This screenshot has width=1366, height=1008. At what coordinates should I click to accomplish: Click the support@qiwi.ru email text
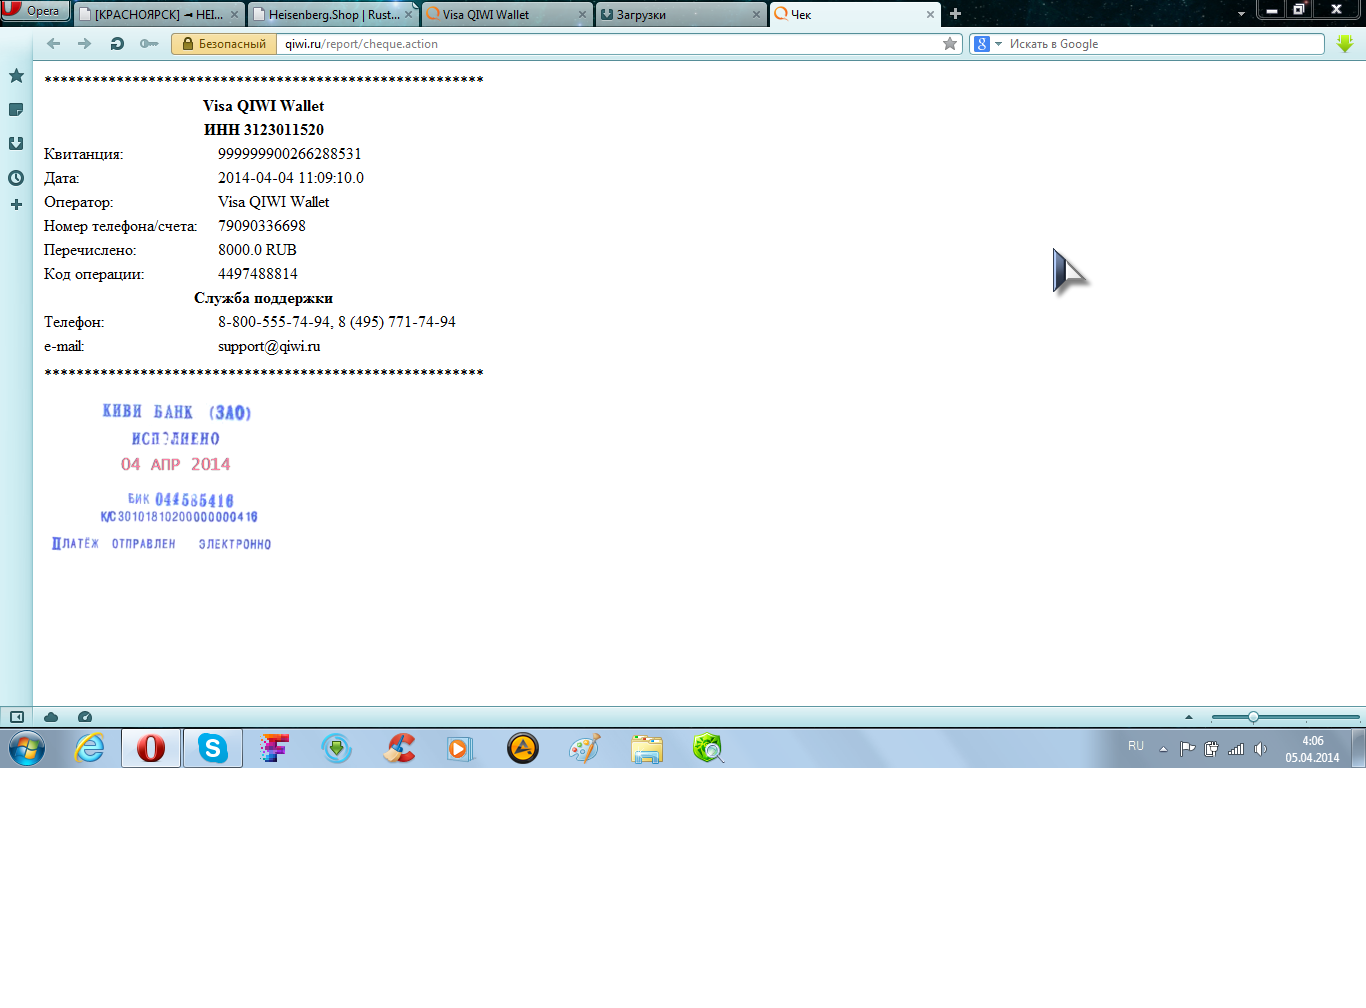(269, 346)
